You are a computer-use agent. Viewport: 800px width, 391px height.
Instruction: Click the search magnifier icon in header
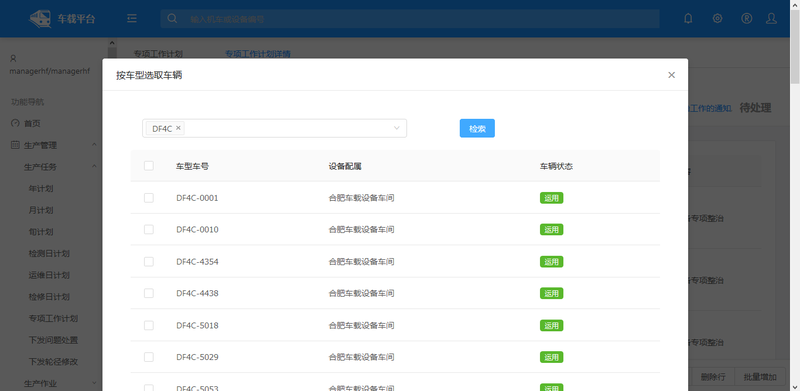pos(172,18)
